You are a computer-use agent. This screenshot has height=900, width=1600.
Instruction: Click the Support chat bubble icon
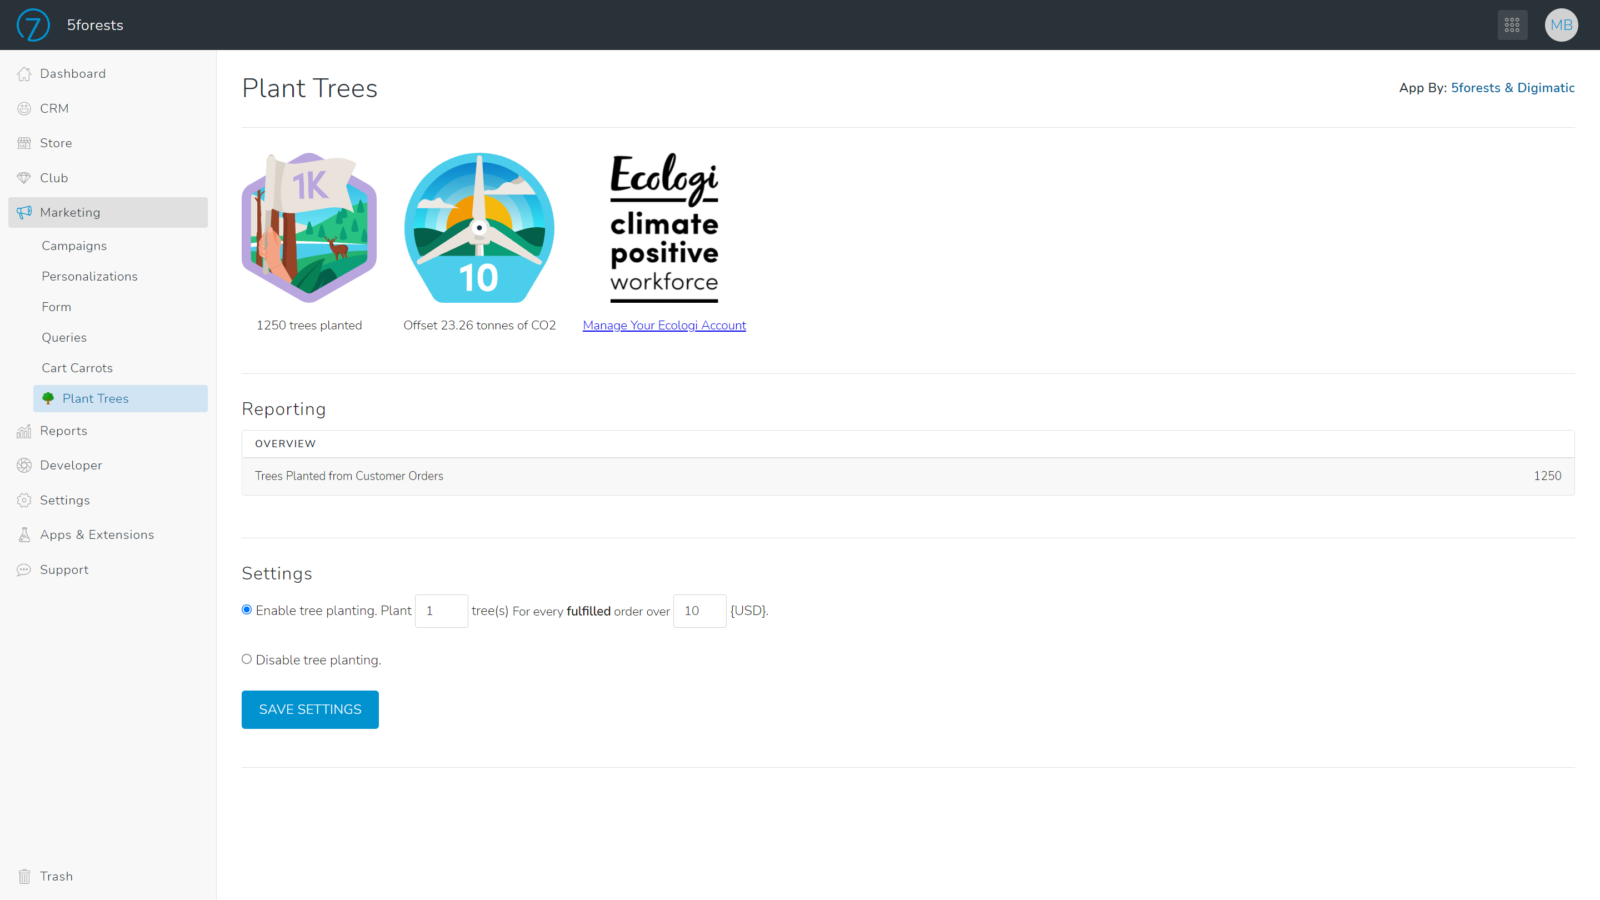(24, 570)
